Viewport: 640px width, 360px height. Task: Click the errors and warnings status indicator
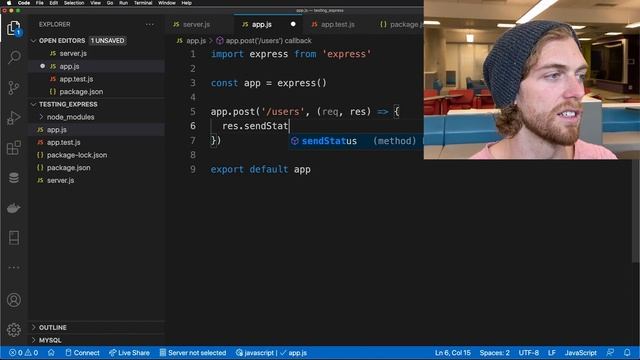click(24, 353)
